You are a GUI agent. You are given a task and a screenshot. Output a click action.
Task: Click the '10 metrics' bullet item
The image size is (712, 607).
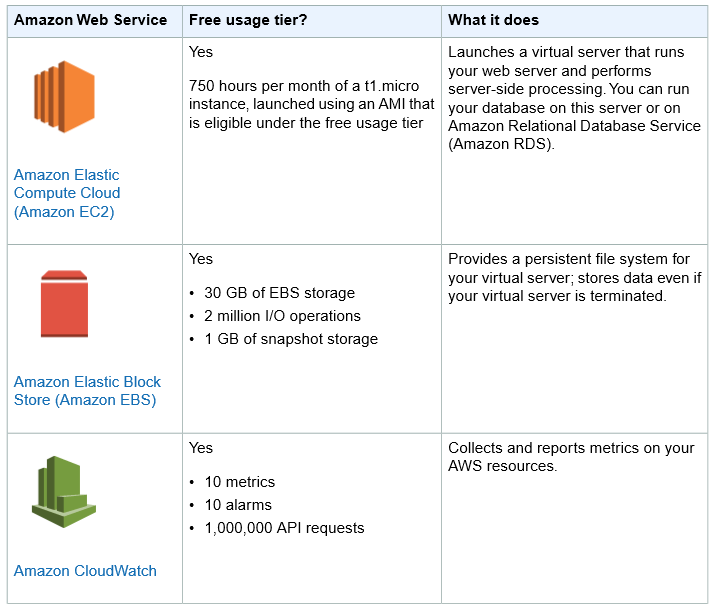(x=240, y=482)
